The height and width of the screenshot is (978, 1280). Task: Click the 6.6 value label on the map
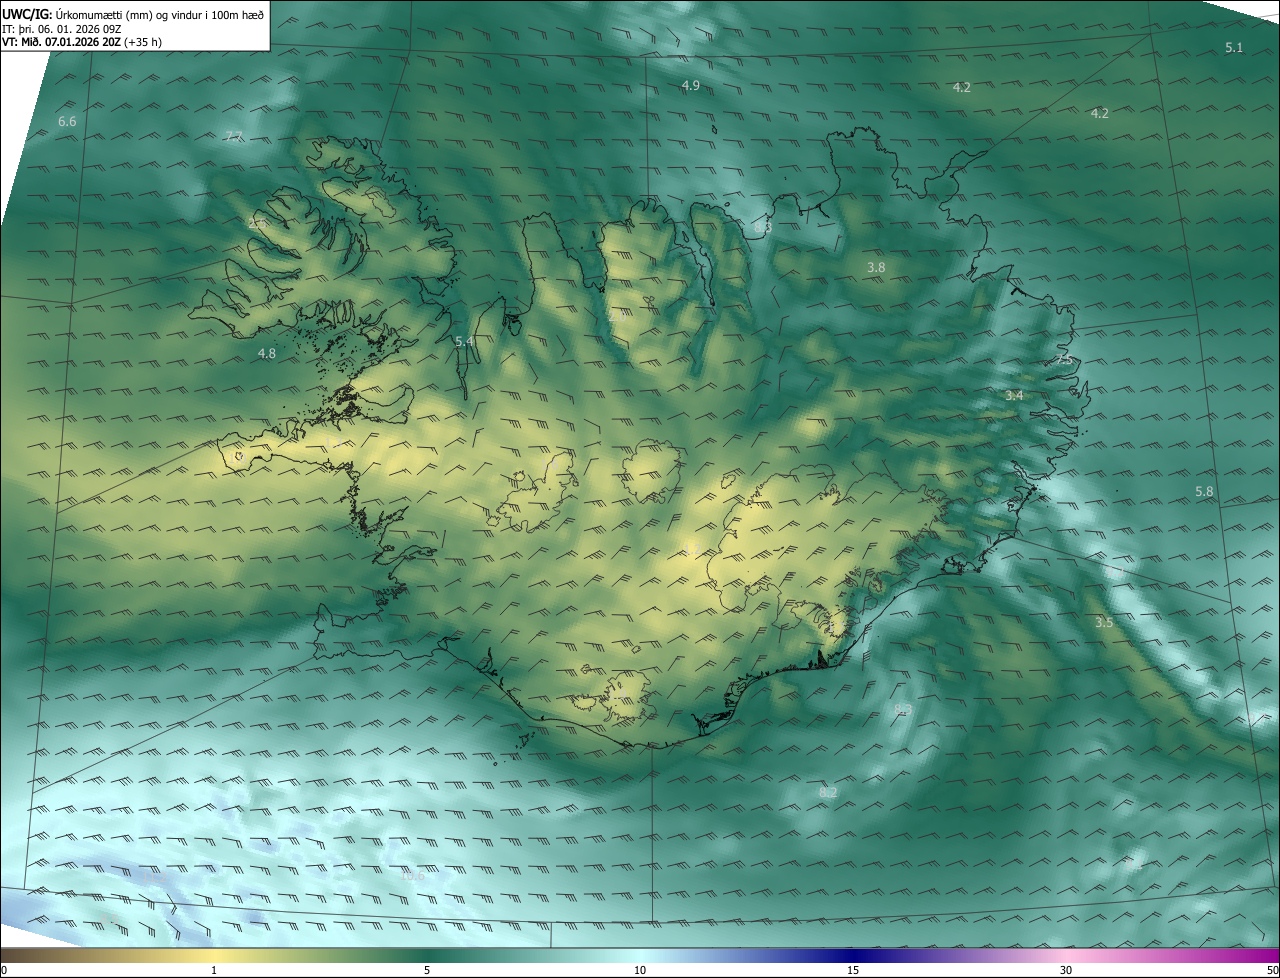[x=67, y=121]
